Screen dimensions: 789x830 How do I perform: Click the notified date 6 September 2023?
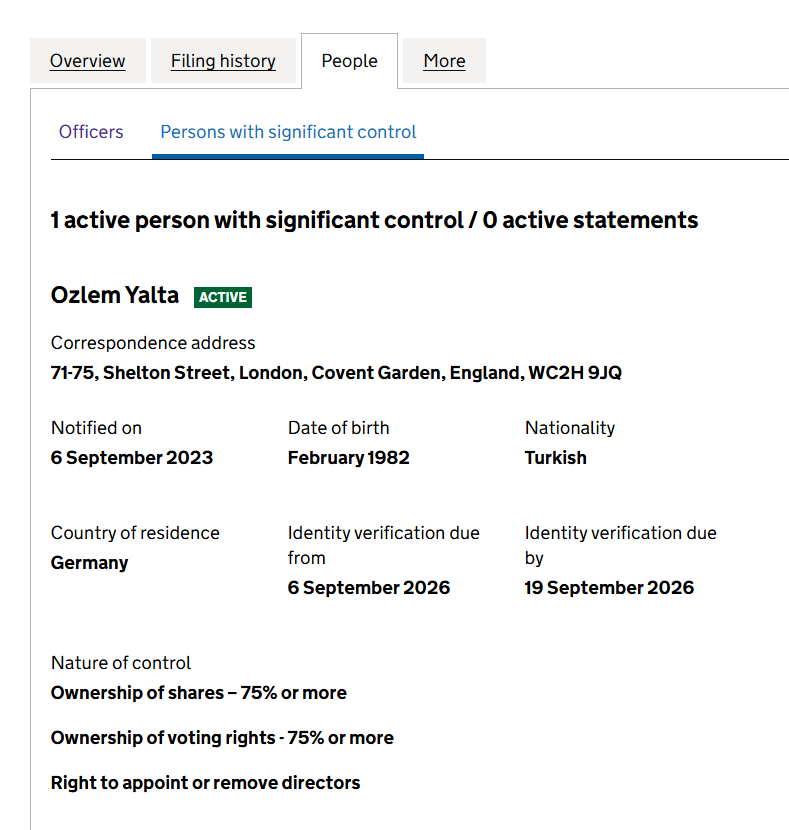coord(132,457)
